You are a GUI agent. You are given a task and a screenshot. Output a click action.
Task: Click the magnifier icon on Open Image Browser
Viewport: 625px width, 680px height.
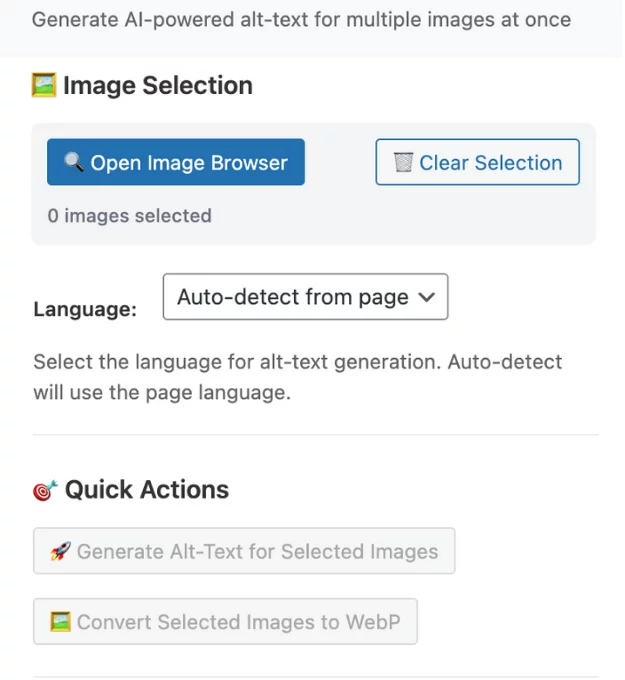74,163
